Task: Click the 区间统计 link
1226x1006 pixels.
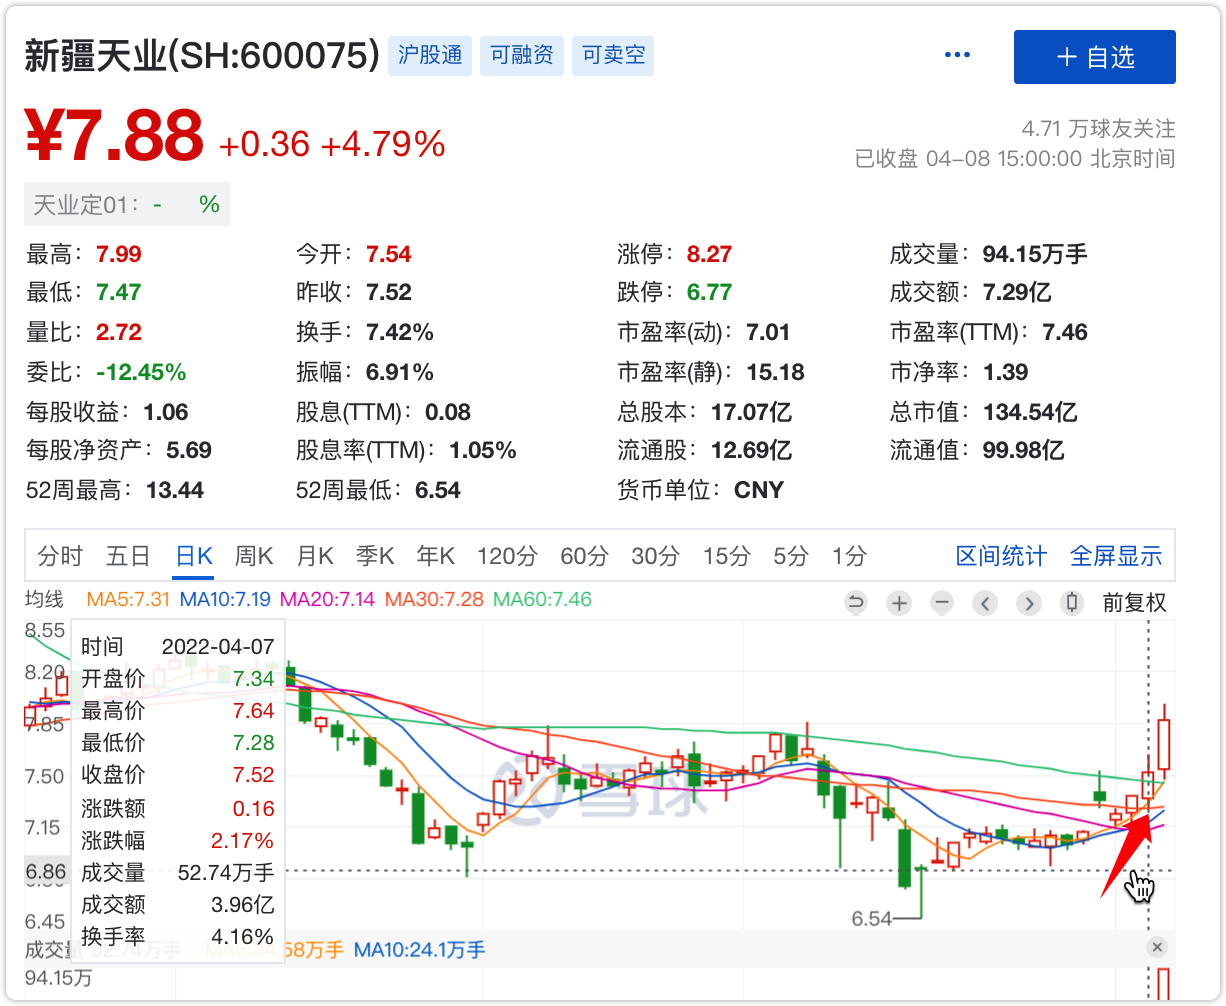Action: 1001,556
